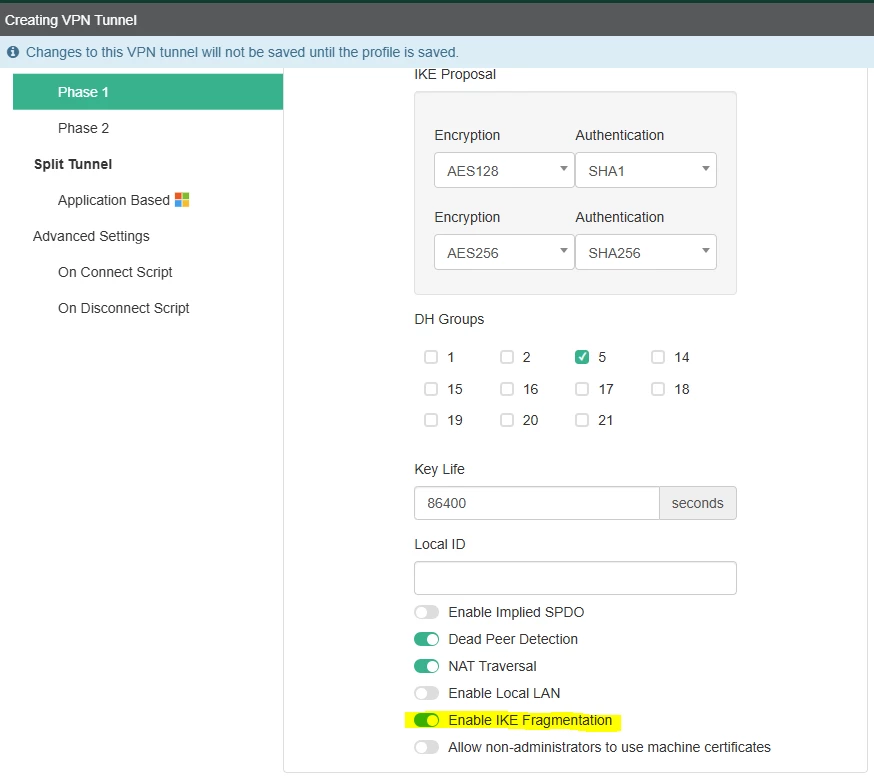Toggle Allow non-administrators to use machine certificates

click(426, 747)
